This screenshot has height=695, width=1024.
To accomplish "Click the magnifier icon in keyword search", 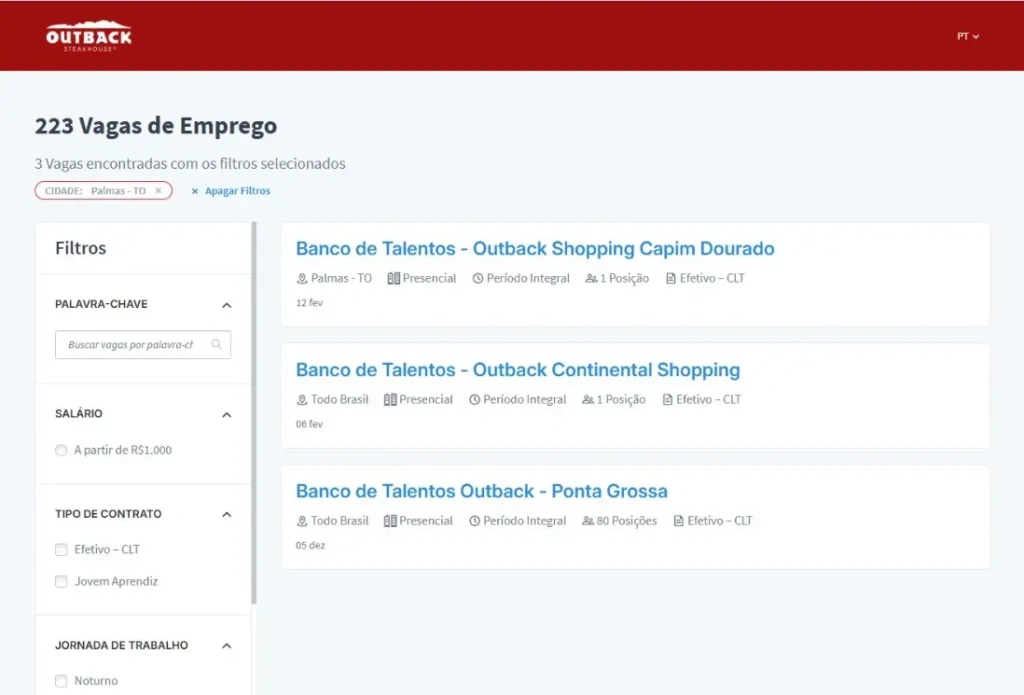I will click(x=217, y=345).
